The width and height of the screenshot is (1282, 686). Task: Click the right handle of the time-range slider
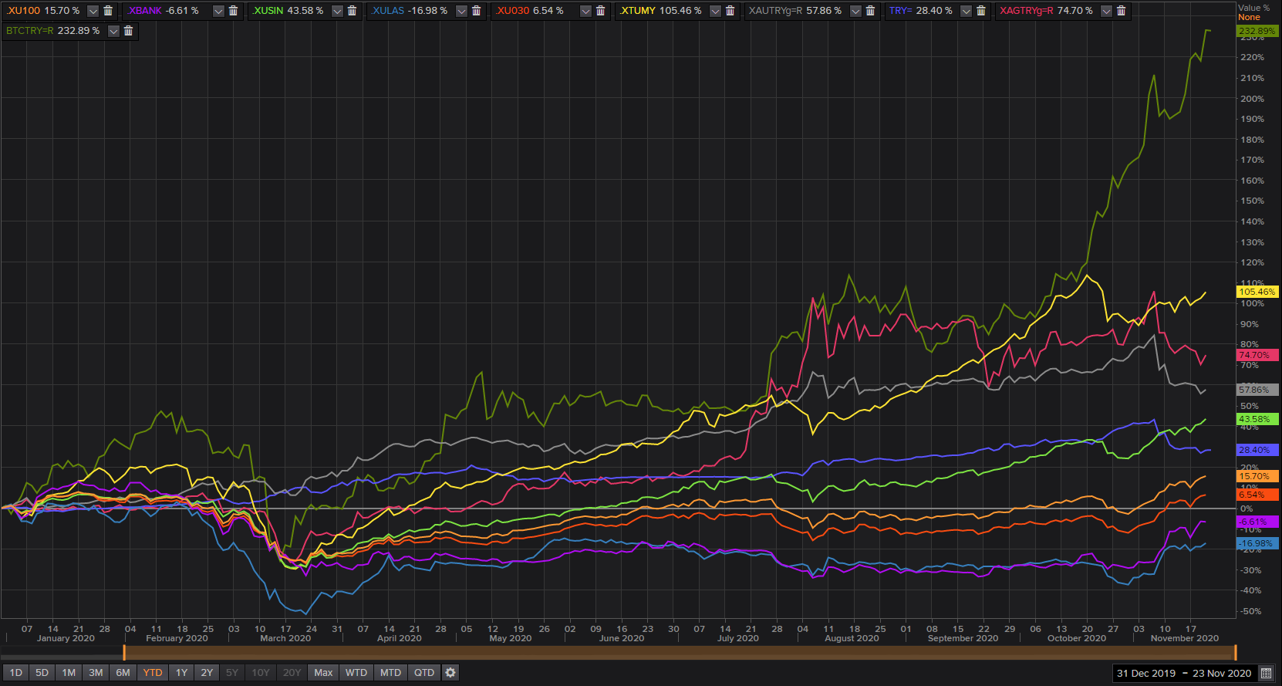pos(1235,652)
